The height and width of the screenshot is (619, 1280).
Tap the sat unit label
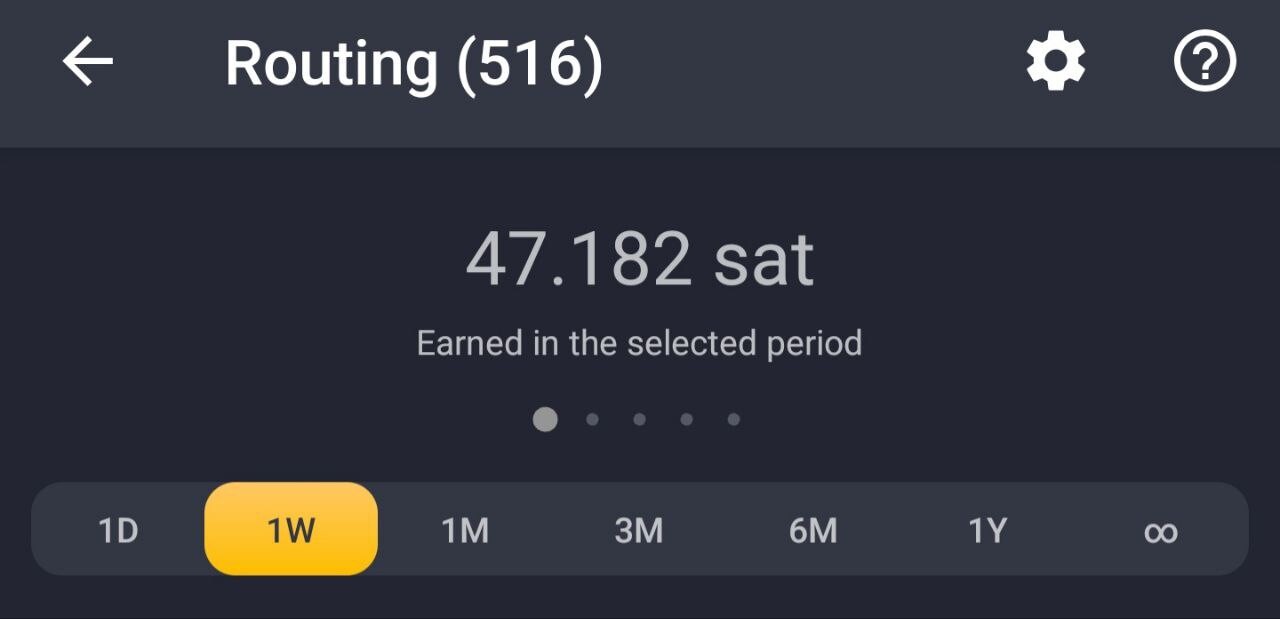764,260
